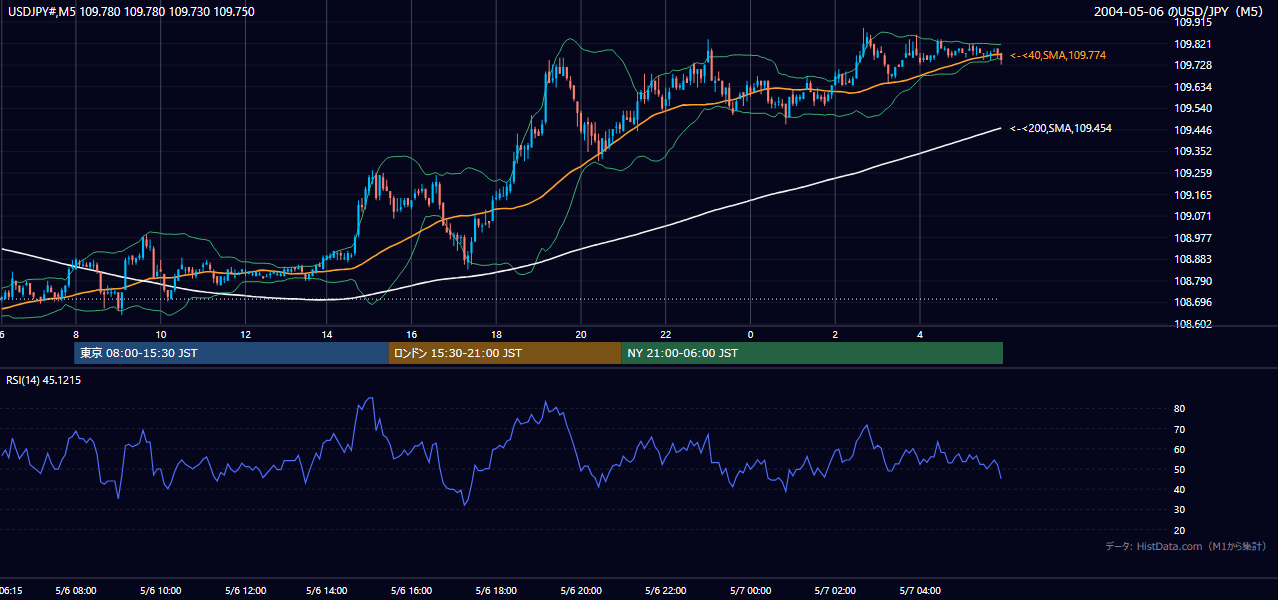
Task: Click the 5/7 02:00 time axis label
Action: 835,591
